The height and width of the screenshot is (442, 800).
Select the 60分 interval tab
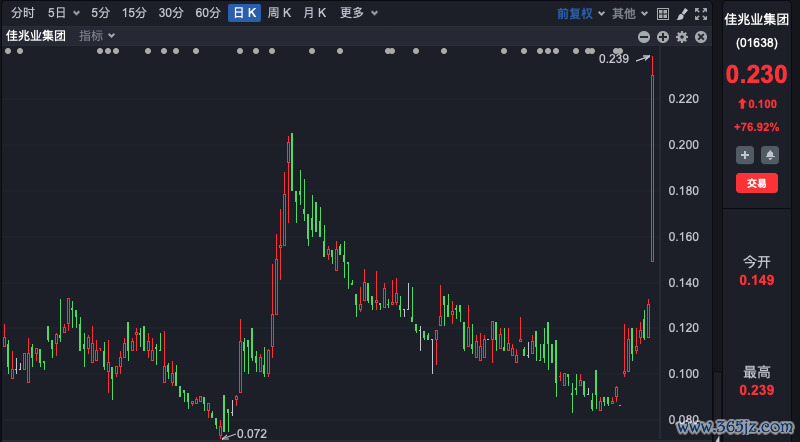208,13
